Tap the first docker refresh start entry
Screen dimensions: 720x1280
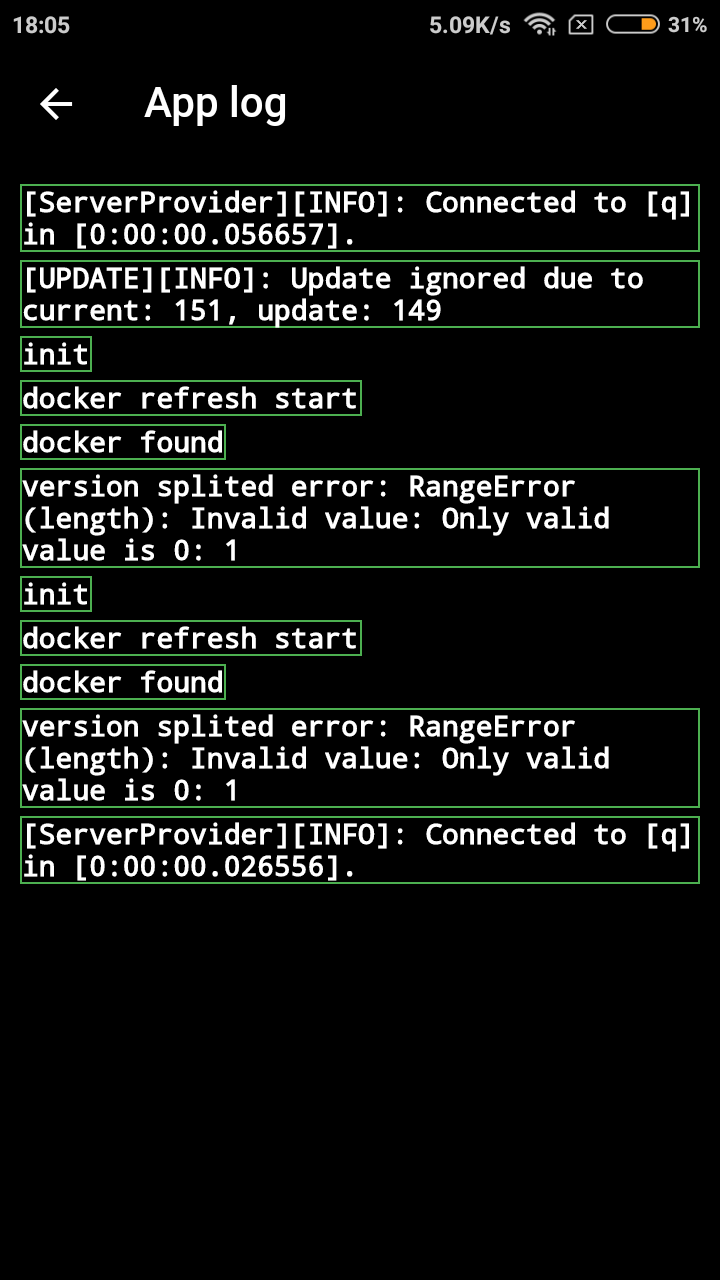point(190,398)
